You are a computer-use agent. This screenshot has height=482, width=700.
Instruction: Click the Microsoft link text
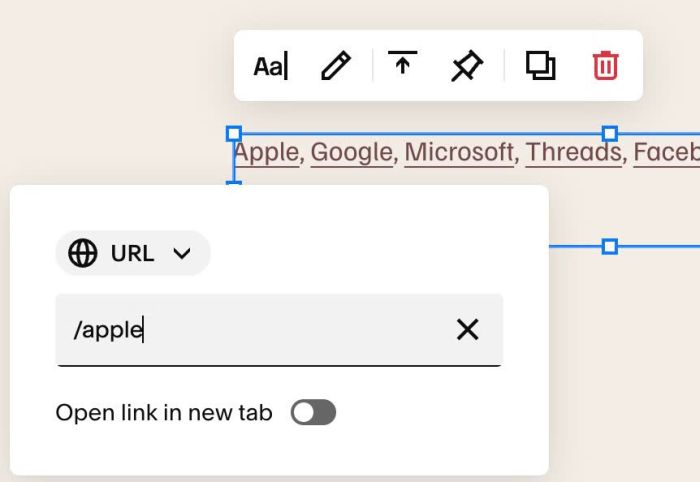pos(459,152)
